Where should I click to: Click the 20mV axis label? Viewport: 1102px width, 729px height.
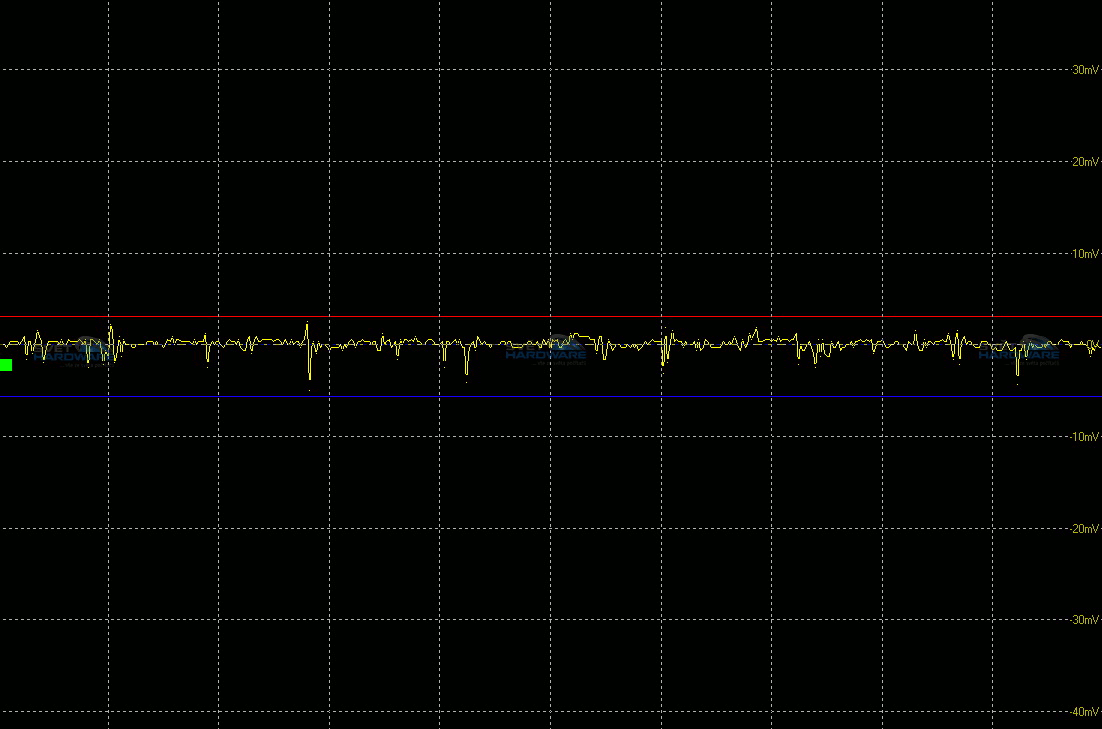(x=1085, y=162)
